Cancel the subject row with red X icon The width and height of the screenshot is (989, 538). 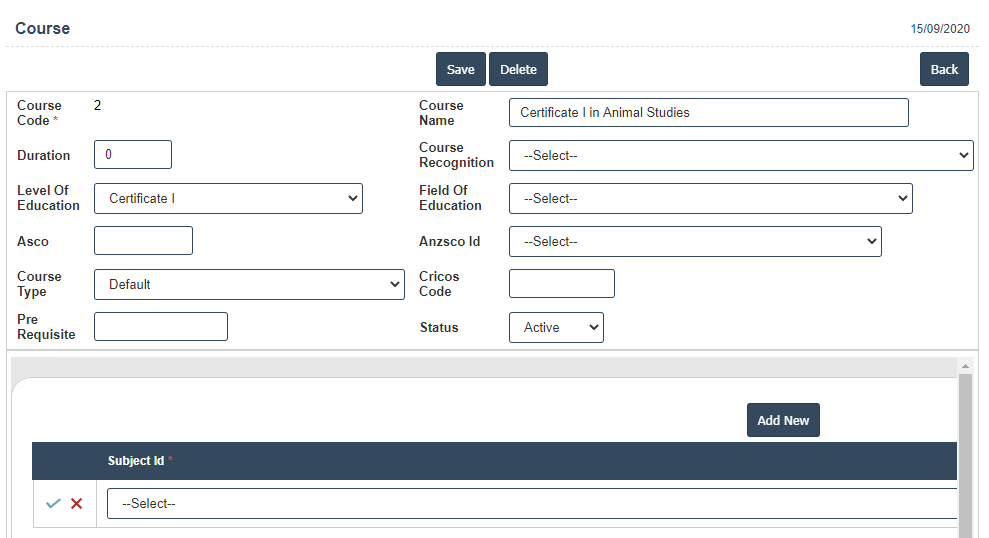click(x=76, y=504)
